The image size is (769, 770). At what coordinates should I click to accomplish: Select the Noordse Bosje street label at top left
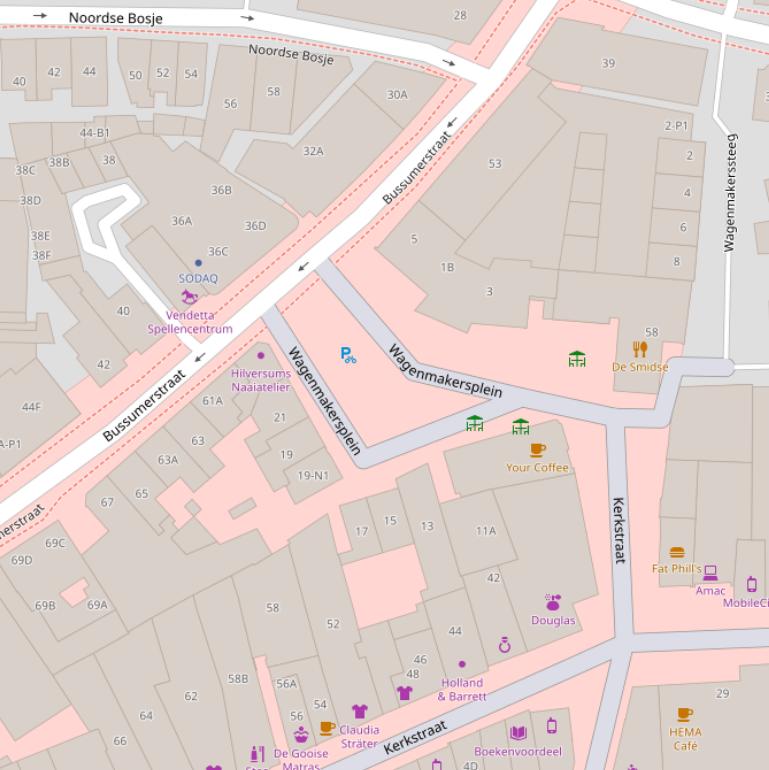click(115, 18)
